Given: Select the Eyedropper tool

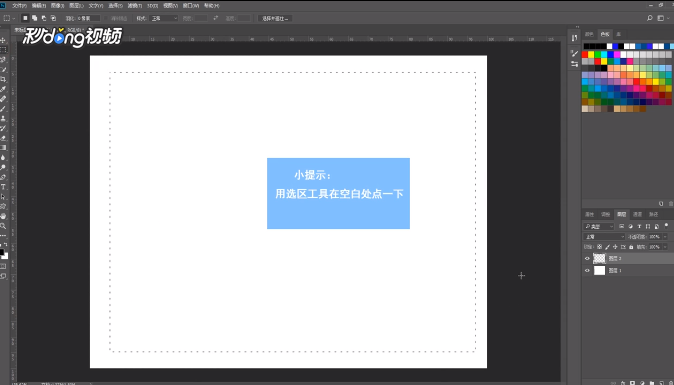Looking at the screenshot, I should pyautogui.click(x=3, y=89).
